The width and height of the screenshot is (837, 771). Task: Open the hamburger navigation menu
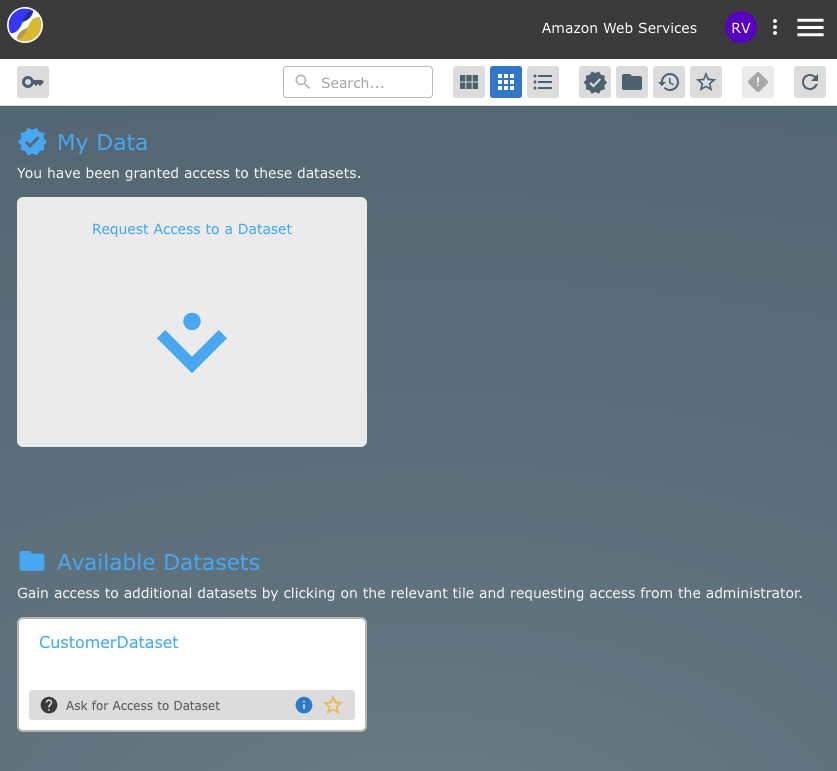click(810, 27)
